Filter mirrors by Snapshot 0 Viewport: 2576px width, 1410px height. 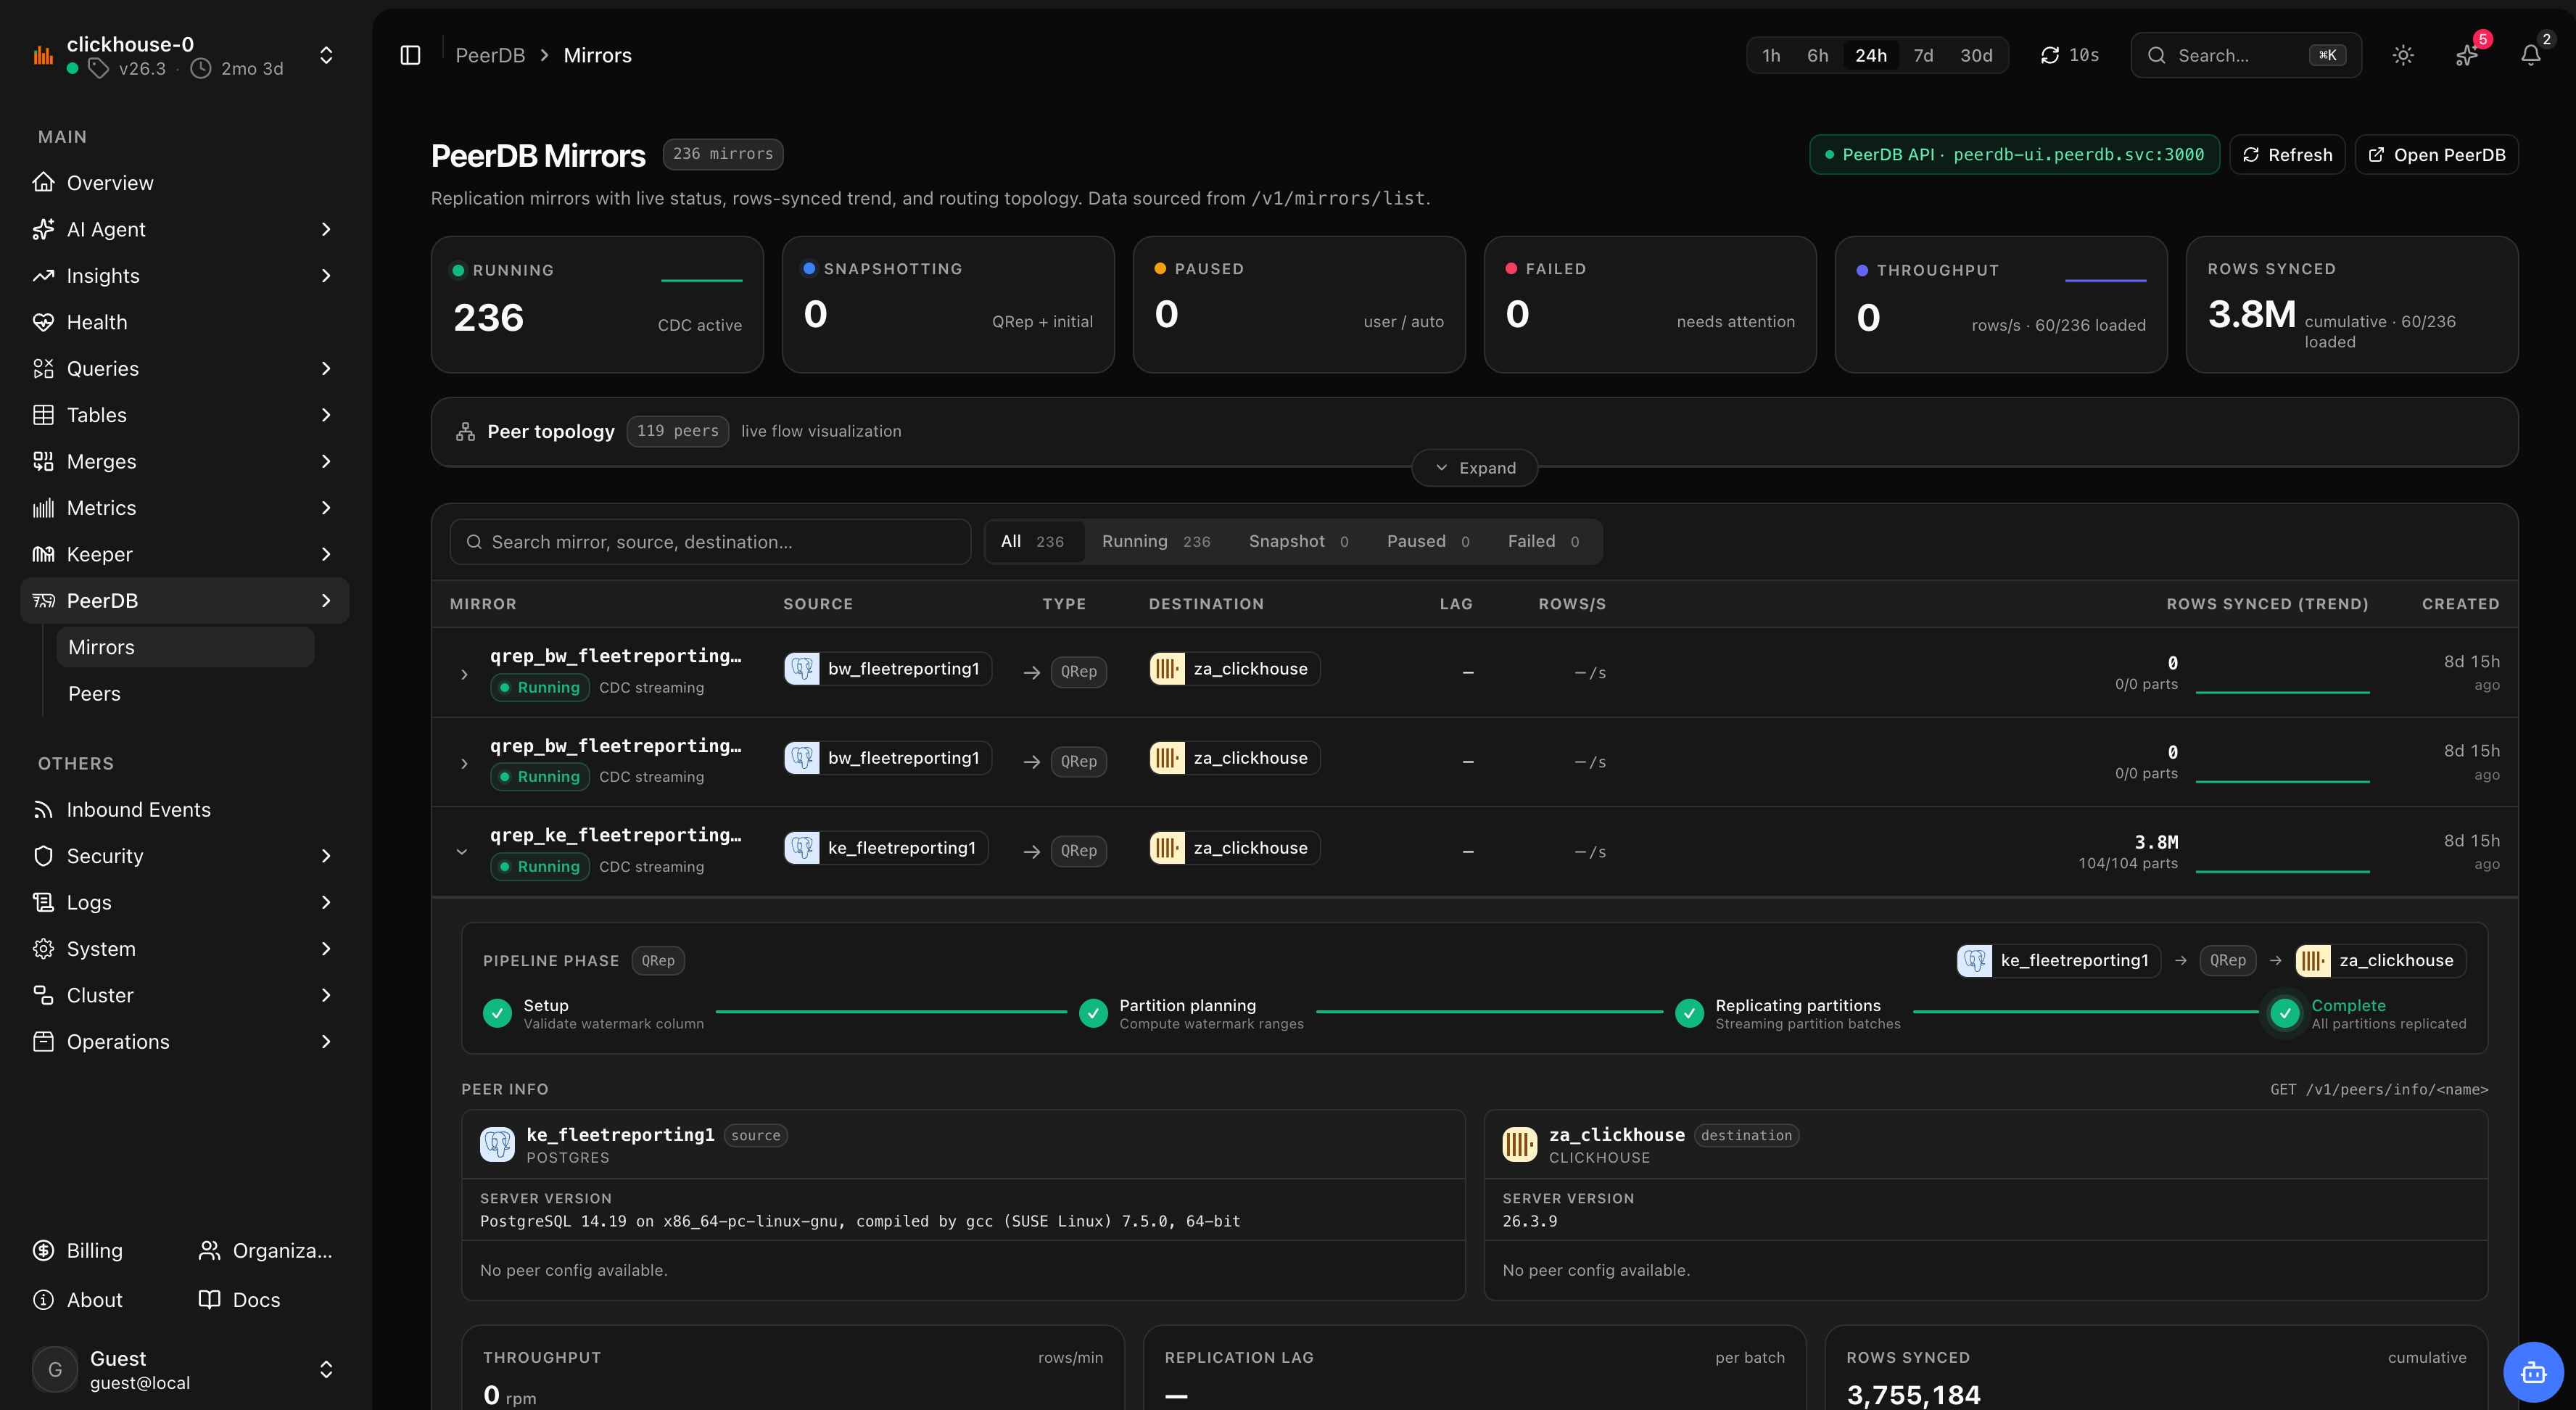tap(1298, 541)
